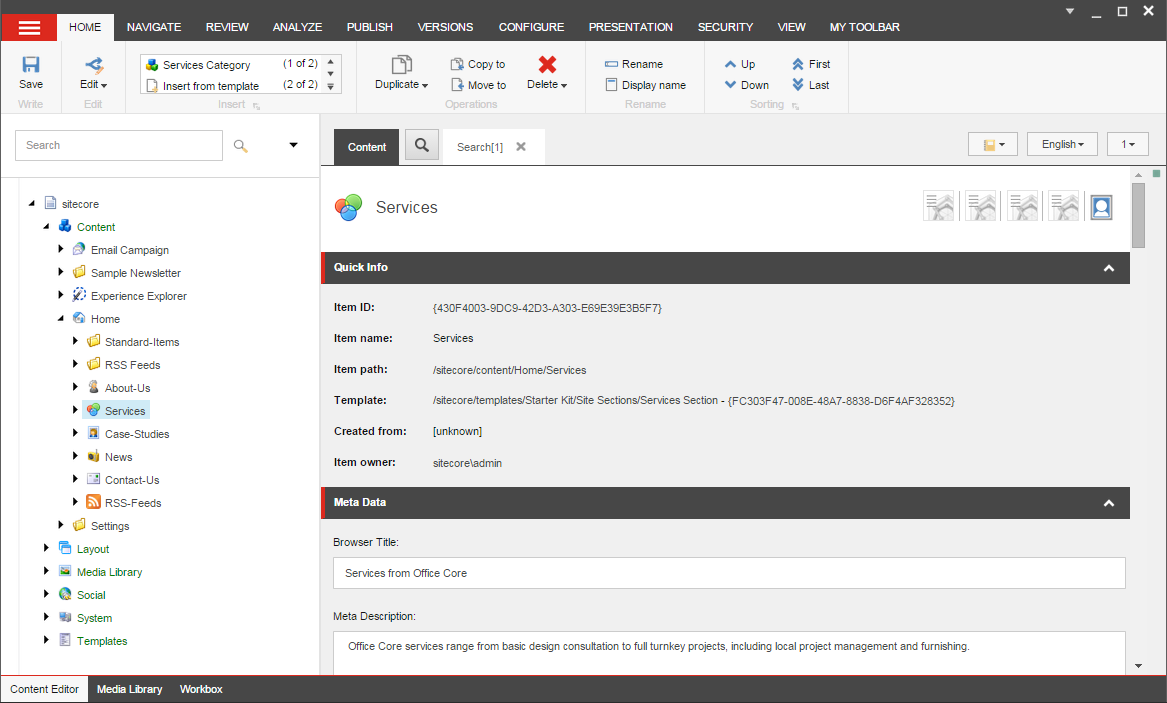The image size is (1167, 703).
Task: Open the SECURITY ribbon tab
Action: (x=725, y=27)
